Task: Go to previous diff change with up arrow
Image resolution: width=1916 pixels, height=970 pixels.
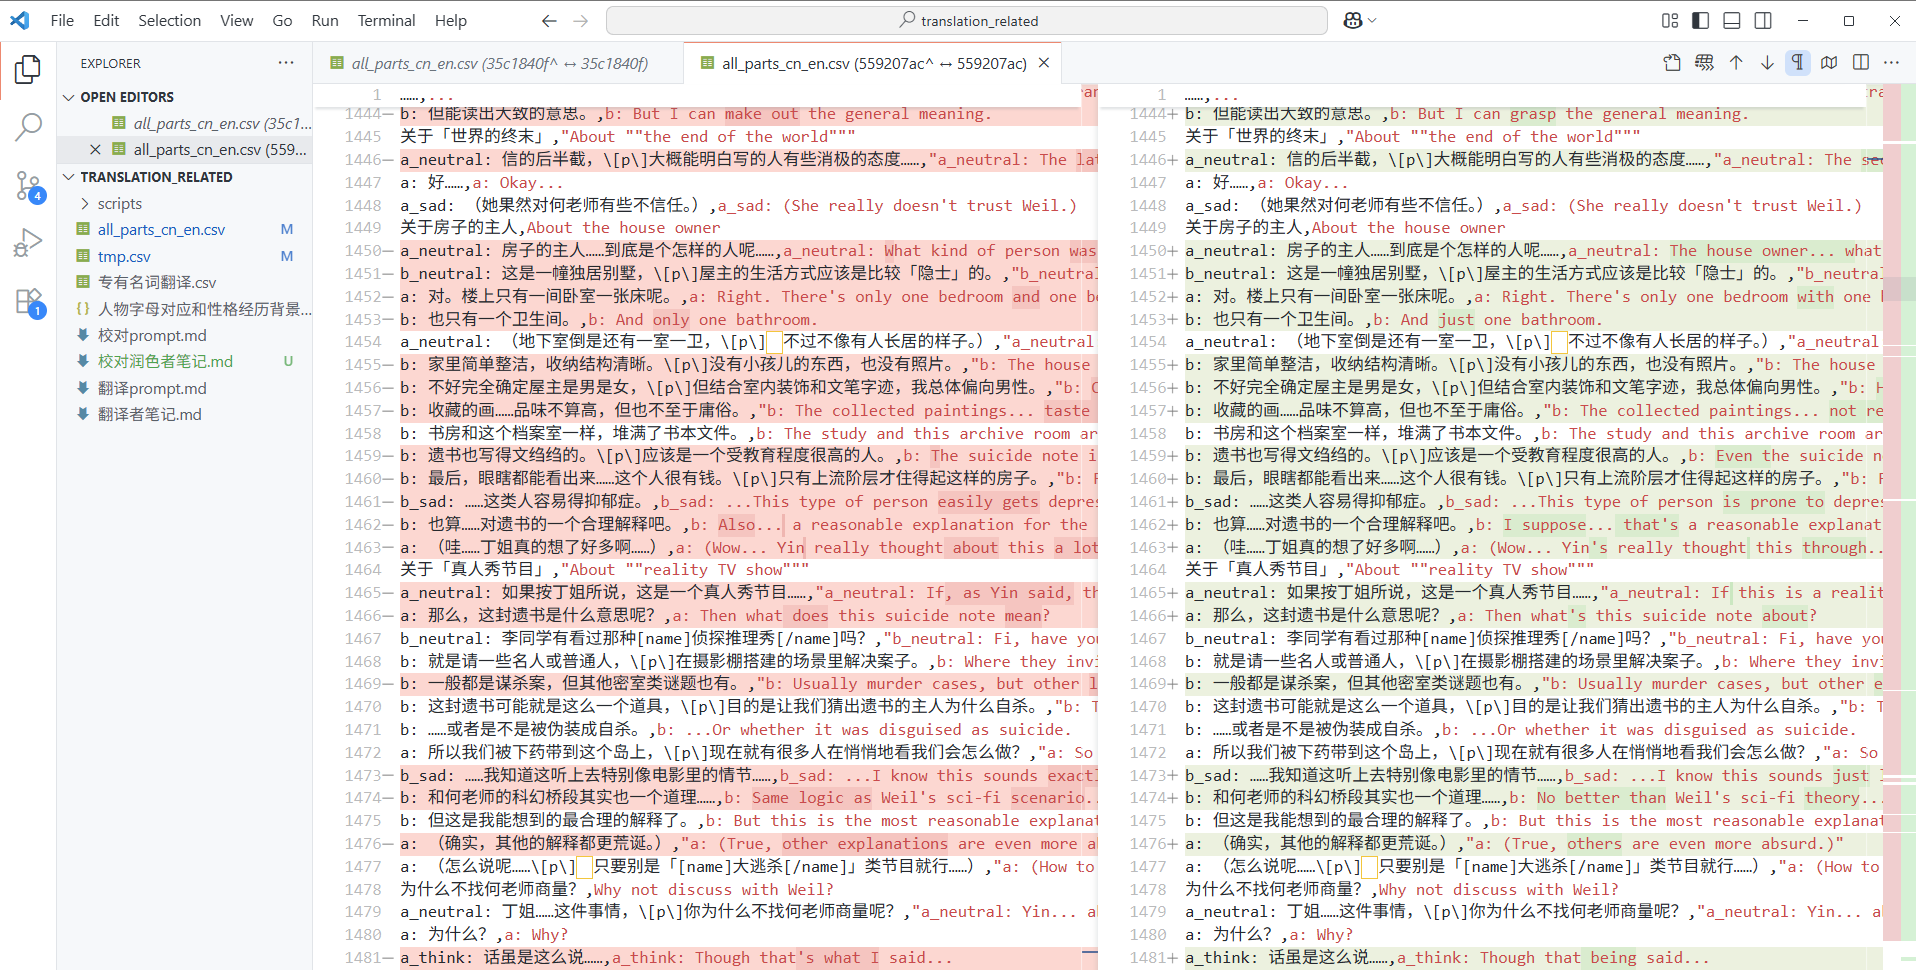Action: coord(1736,62)
